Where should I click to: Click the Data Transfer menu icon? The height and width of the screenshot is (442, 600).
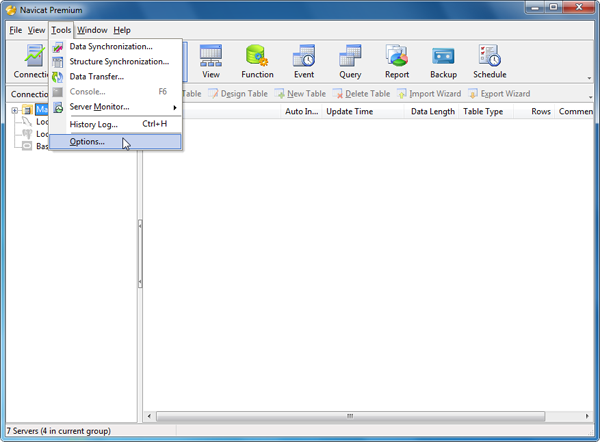(58, 77)
